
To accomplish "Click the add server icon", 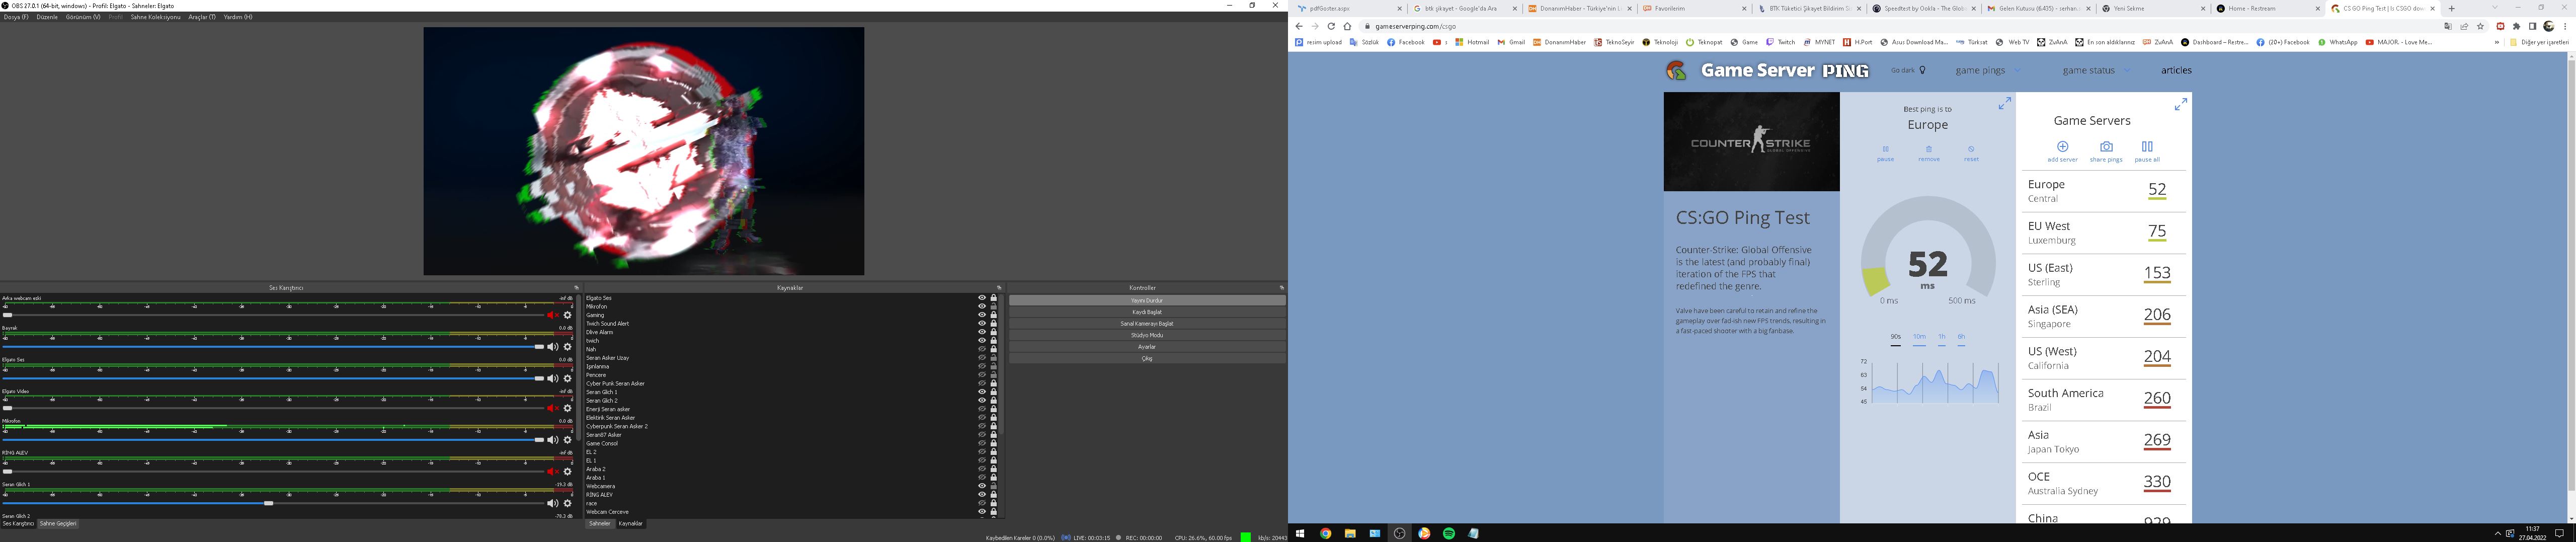I will pos(2062,147).
